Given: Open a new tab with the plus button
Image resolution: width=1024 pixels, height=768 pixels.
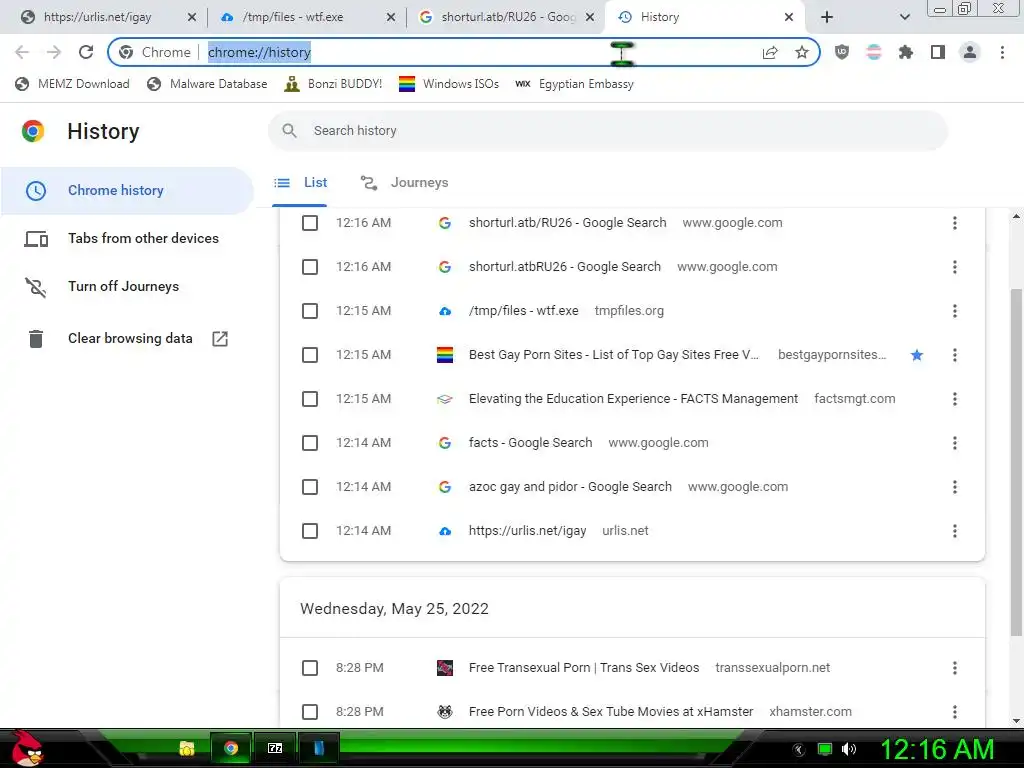Looking at the screenshot, I should point(827,17).
